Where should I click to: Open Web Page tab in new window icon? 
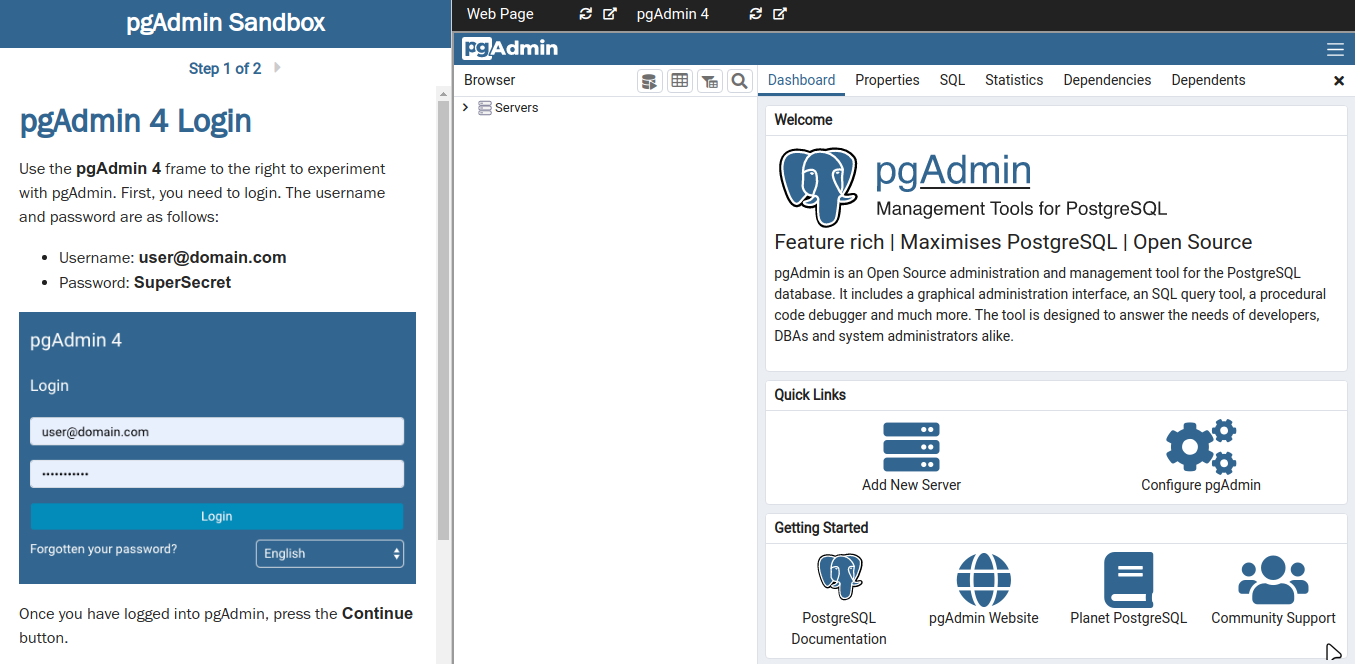[x=610, y=14]
